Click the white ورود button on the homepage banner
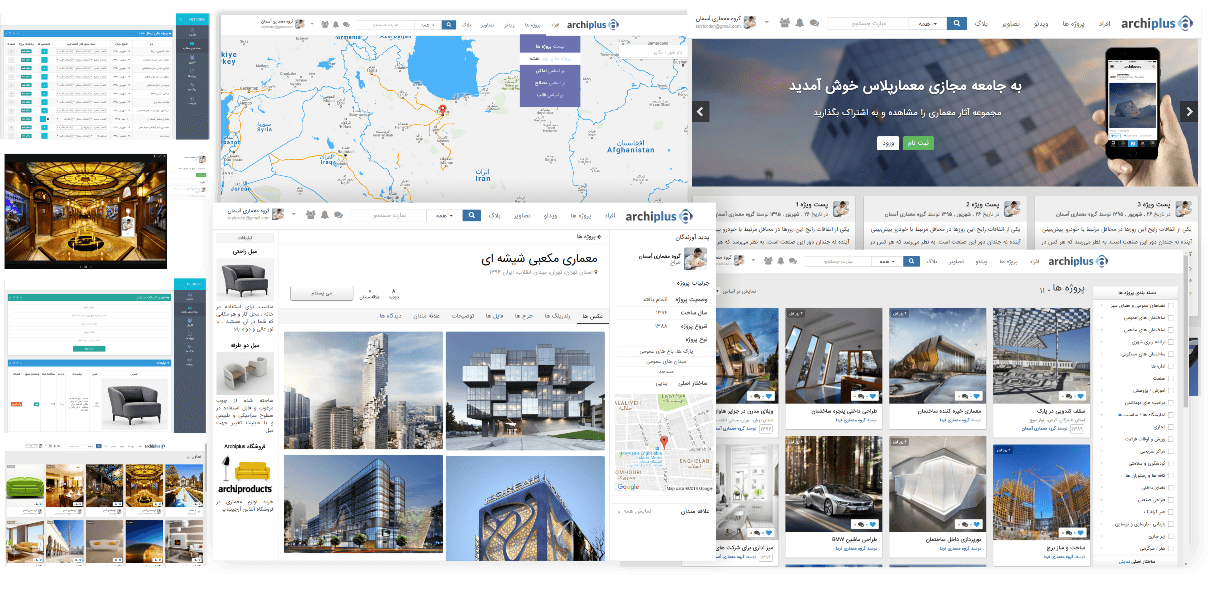1230x600 pixels. [886, 143]
